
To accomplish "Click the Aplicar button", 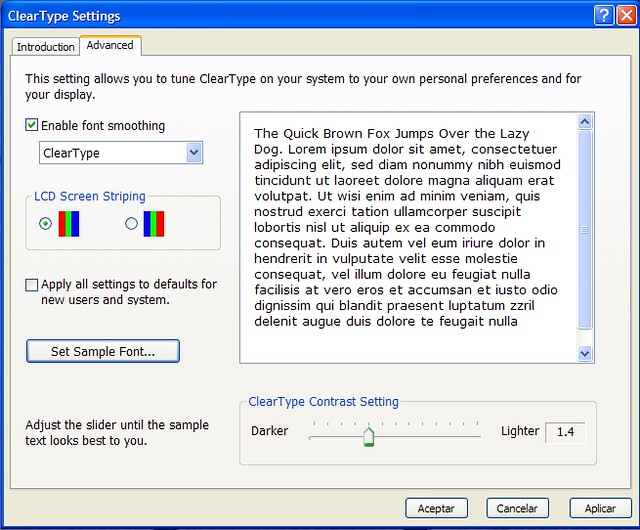I will (600, 508).
